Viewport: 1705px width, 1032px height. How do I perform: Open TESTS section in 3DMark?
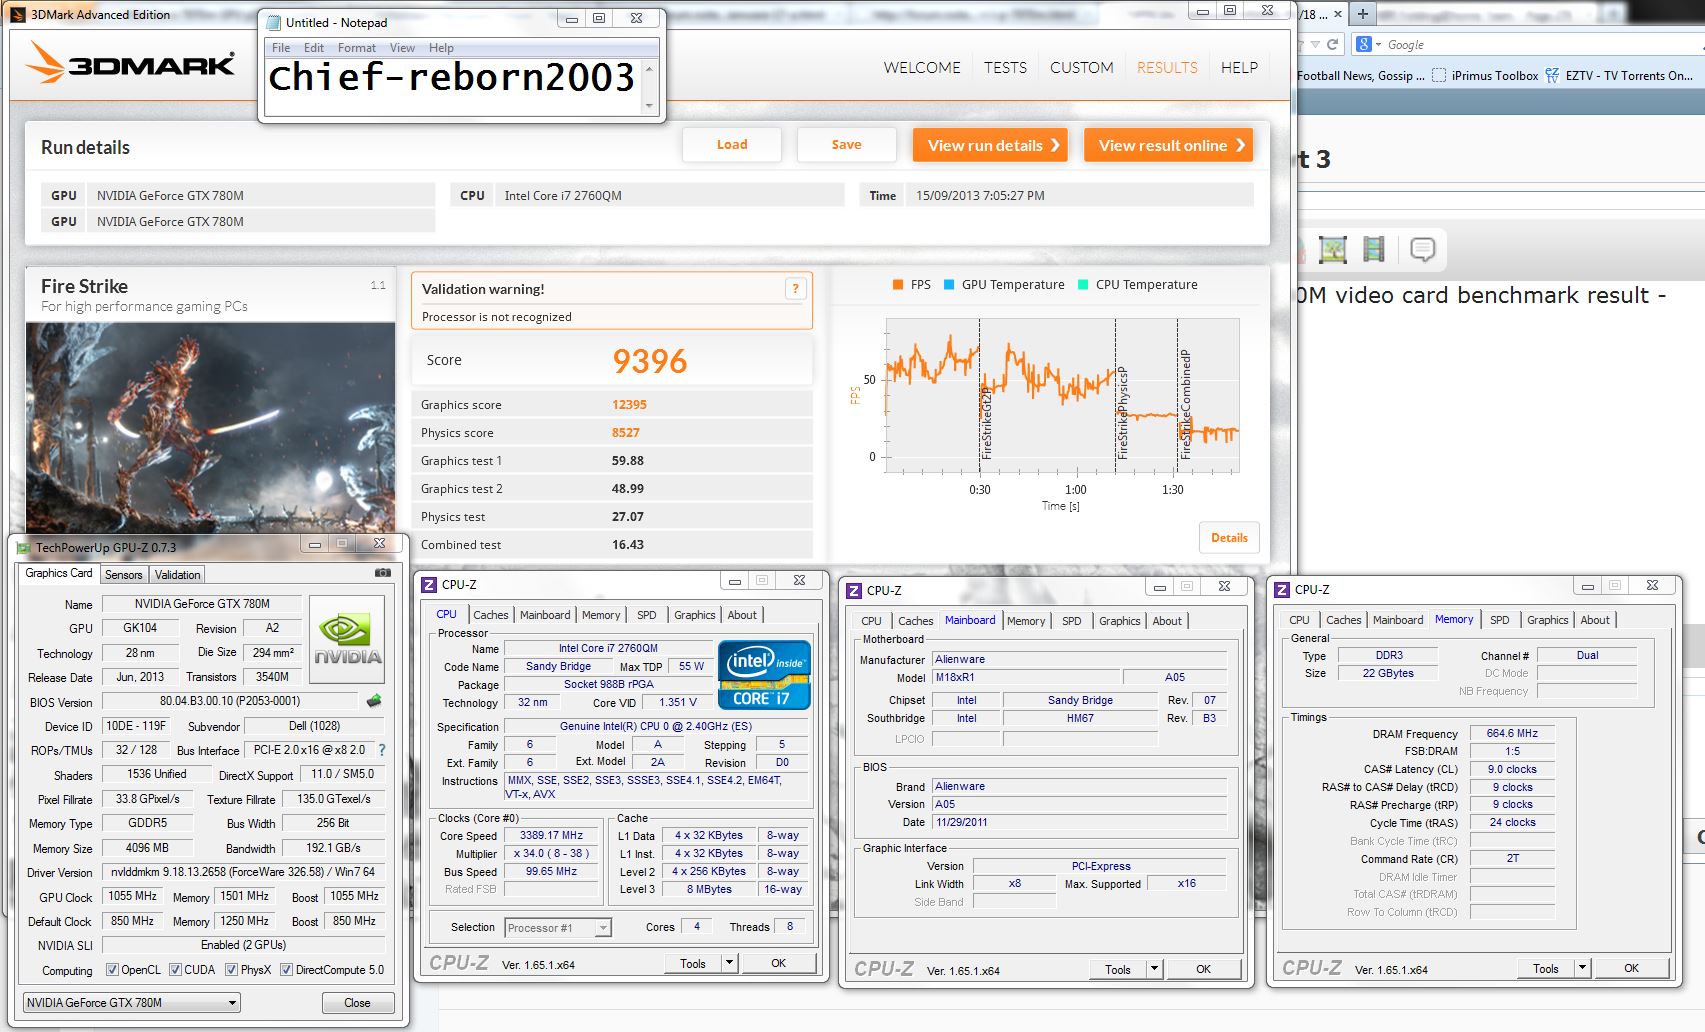click(1005, 67)
